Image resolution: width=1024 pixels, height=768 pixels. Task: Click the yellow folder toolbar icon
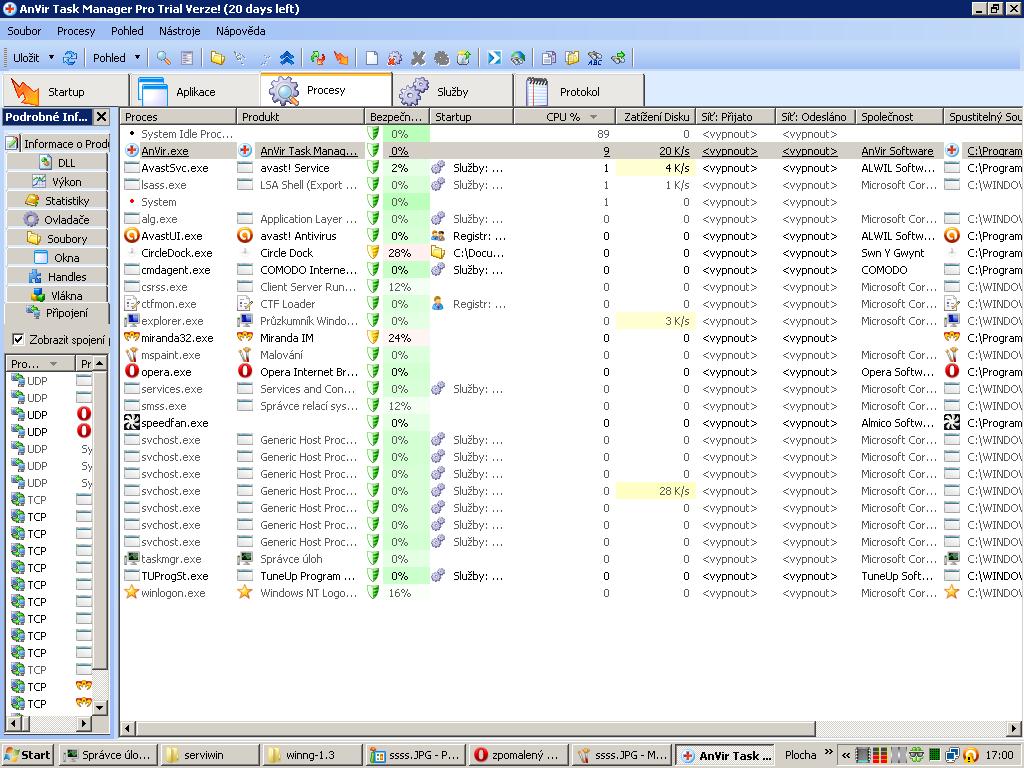tap(217, 58)
